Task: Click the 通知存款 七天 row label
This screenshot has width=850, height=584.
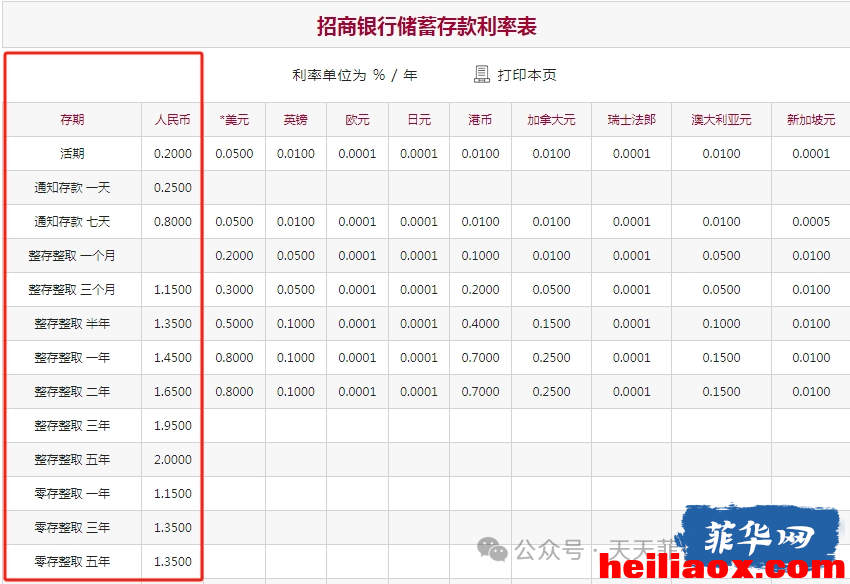Action: tap(72, 221)
